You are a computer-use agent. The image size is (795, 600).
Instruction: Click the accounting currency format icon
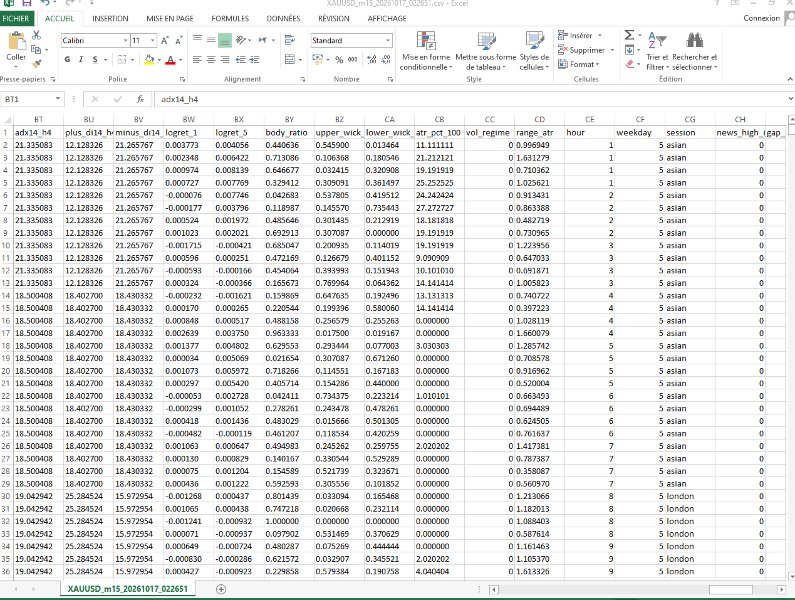coord(318,60)
